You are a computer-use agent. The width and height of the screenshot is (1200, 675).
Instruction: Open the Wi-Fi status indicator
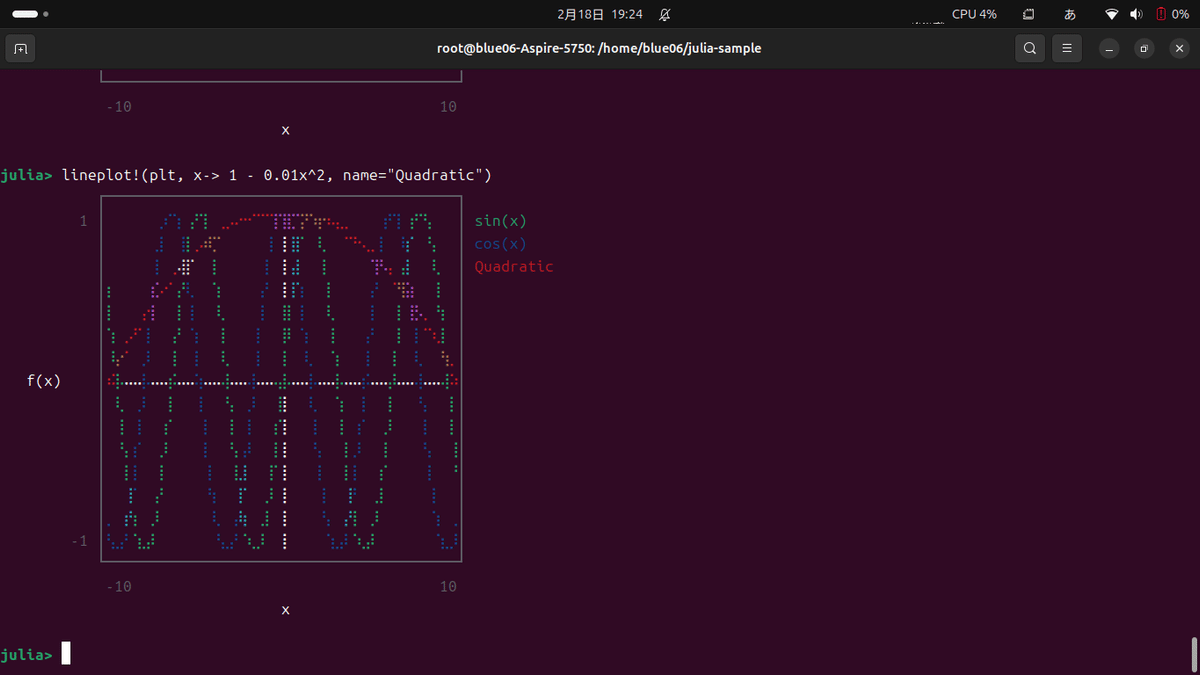tap(1113, 14)
